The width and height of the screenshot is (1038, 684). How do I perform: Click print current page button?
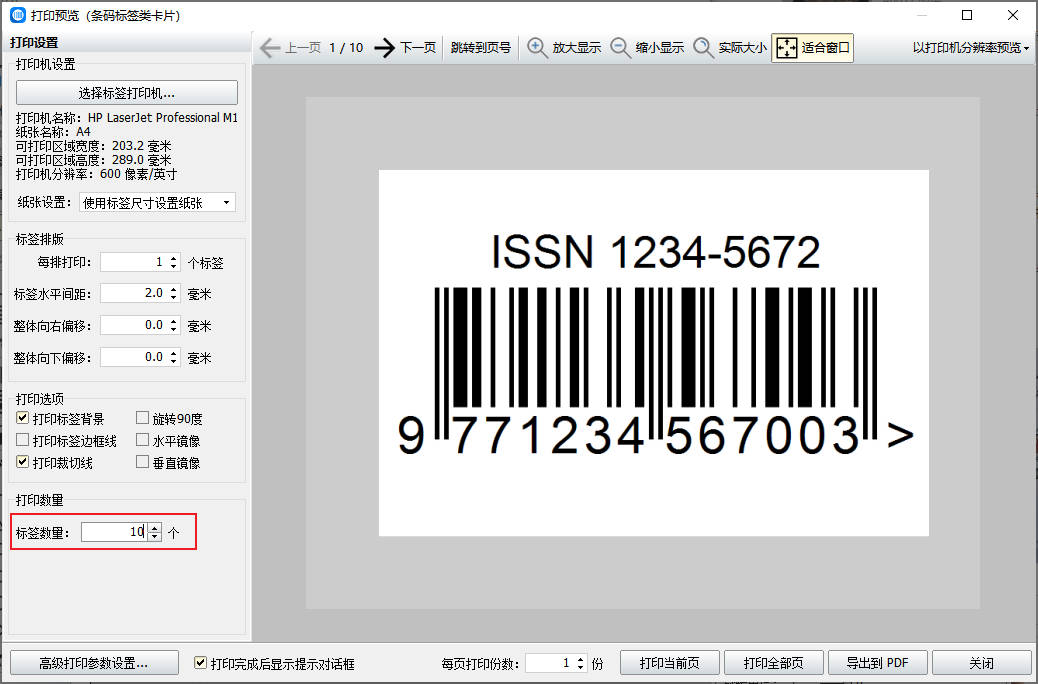pyautogui.click(x=669, y=663)
